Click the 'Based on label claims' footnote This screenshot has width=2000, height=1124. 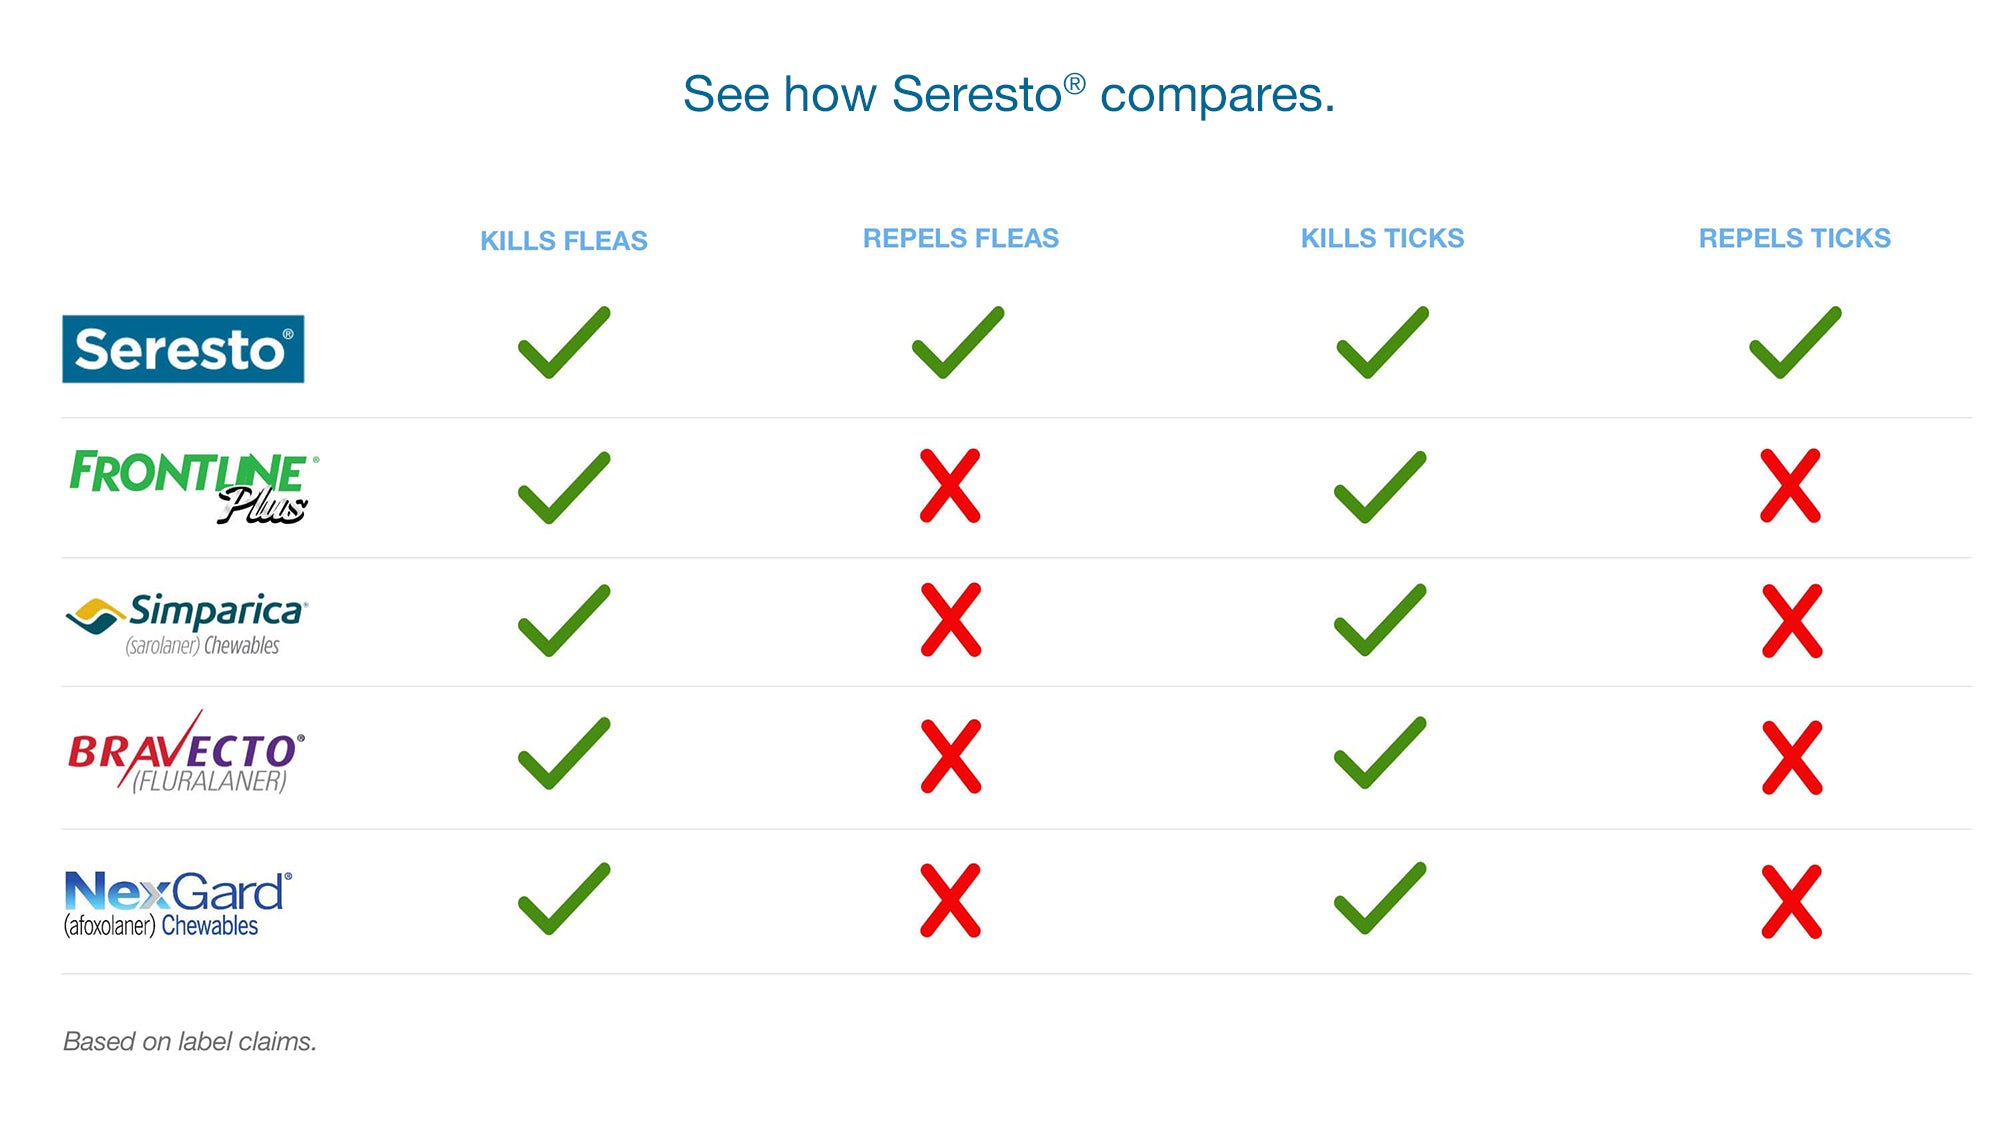click(190, 1041)
